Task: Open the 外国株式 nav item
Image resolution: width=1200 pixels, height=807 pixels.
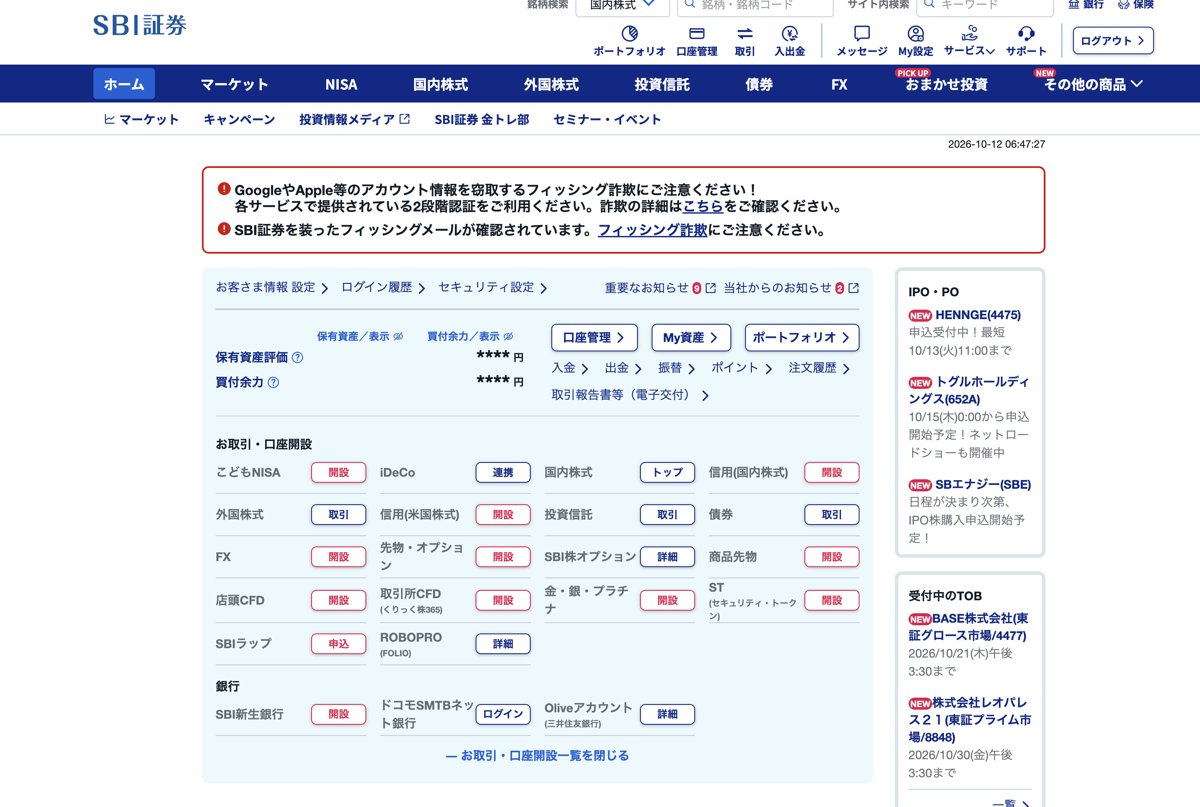Action: [551, 84]
